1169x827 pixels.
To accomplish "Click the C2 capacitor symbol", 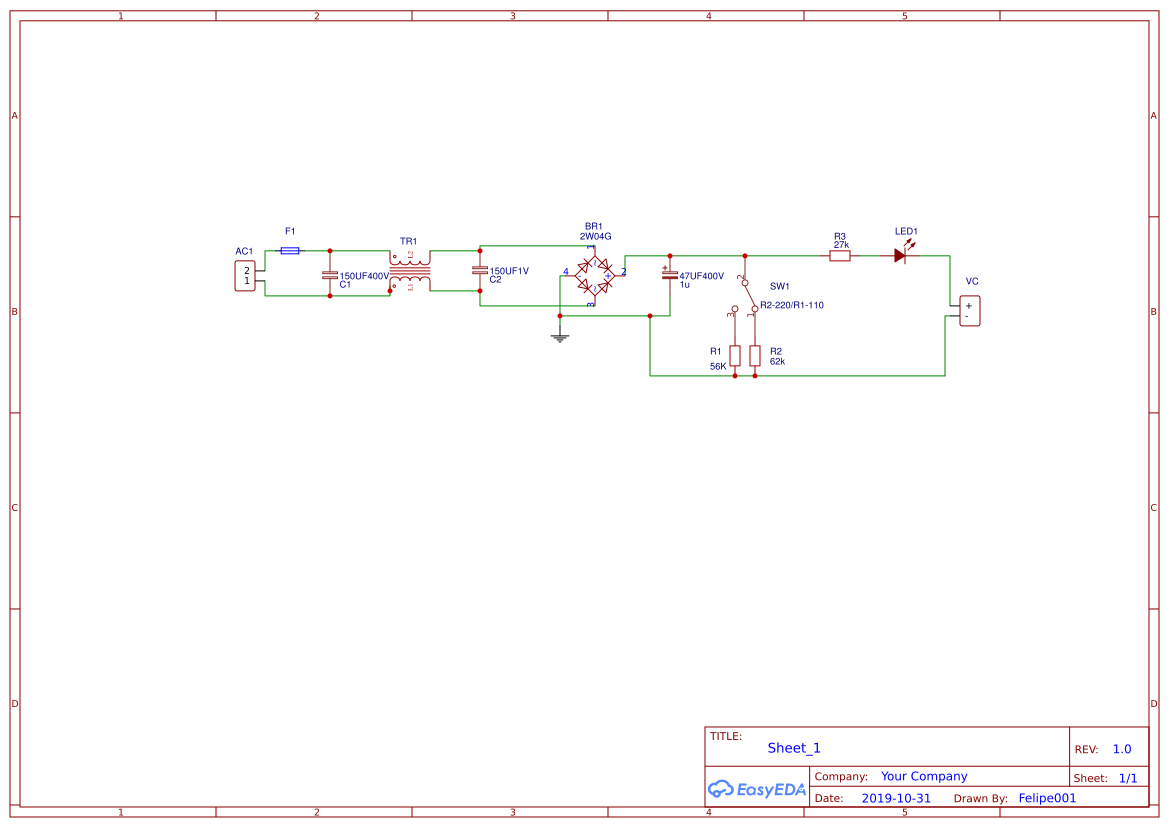I will point(480,271).
